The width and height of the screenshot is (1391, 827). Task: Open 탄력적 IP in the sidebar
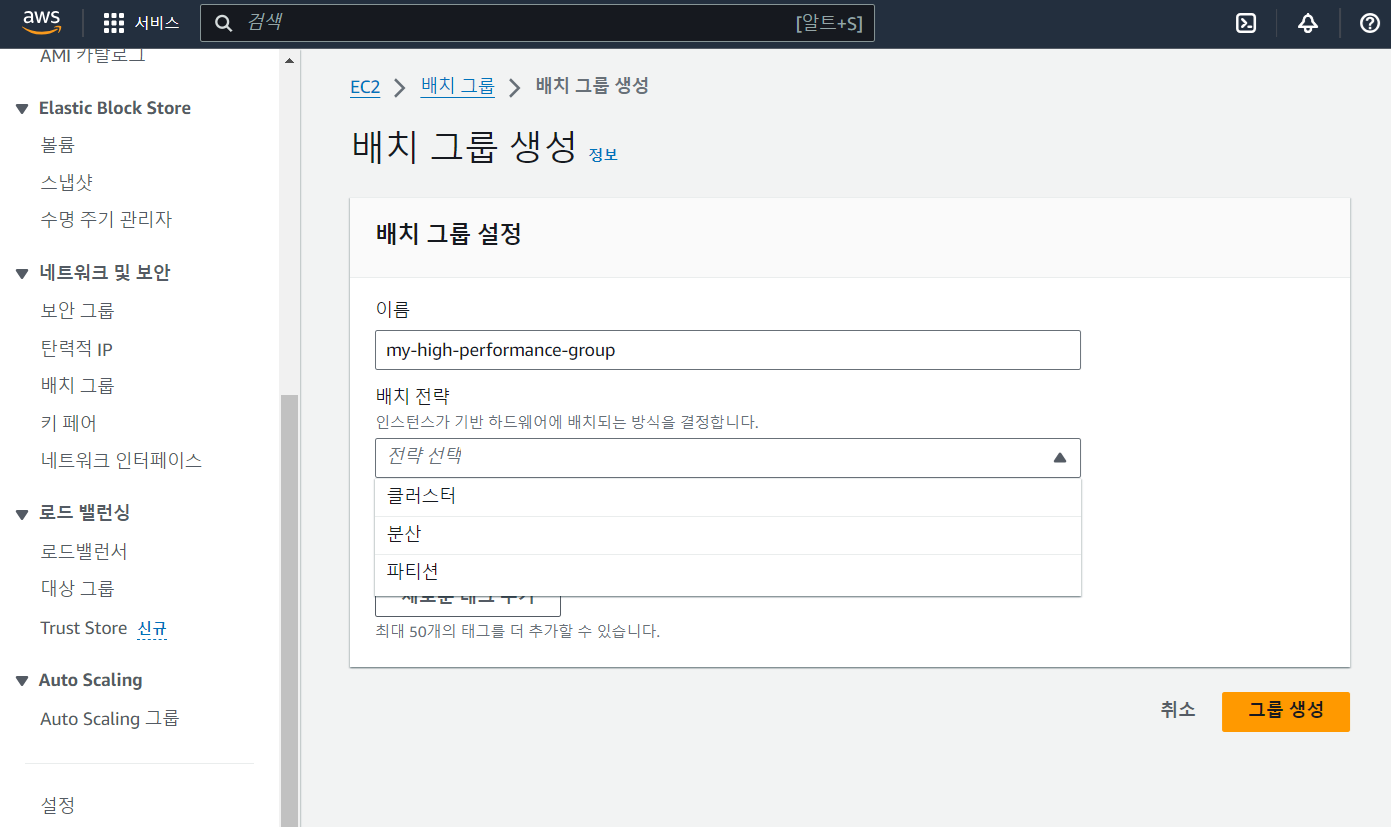pyautogui.click(x=76, y=348)
